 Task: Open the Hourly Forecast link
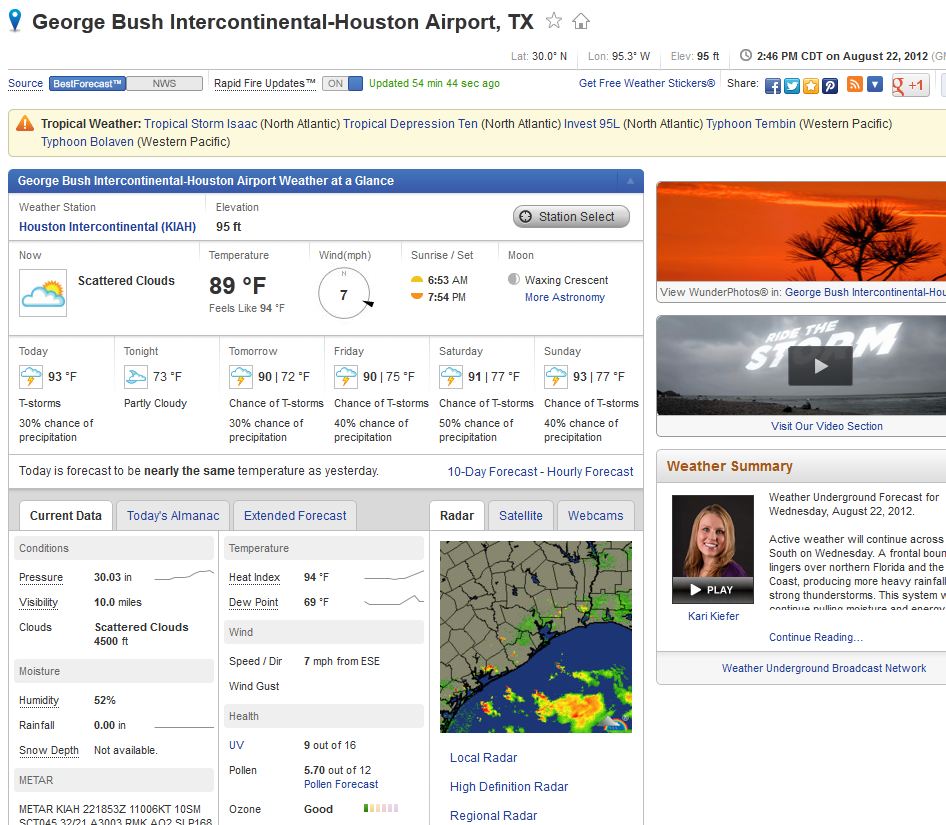590,472
